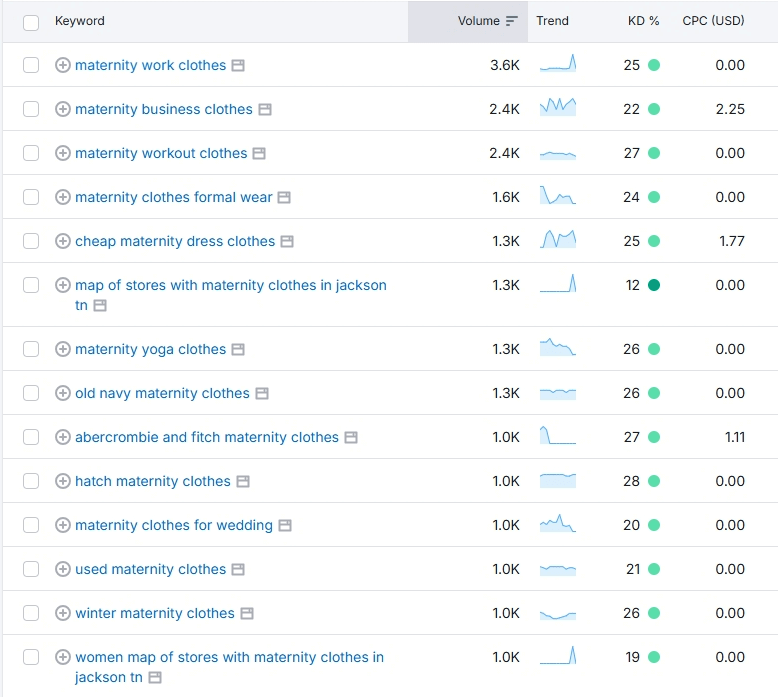Image resolution: width=778 pixels, height=697 pixels.
Task: Sort by CPC (USD) column header
Action: click(x=713, y=21)
